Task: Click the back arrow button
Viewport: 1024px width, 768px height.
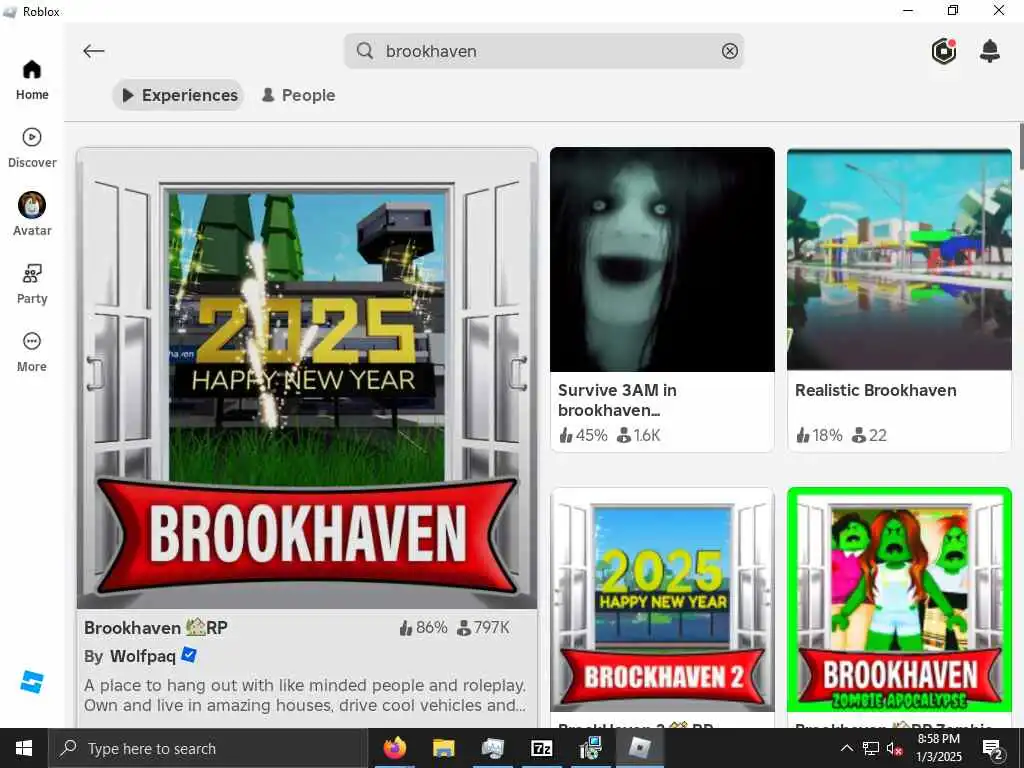Action: [x=94, y=51]
